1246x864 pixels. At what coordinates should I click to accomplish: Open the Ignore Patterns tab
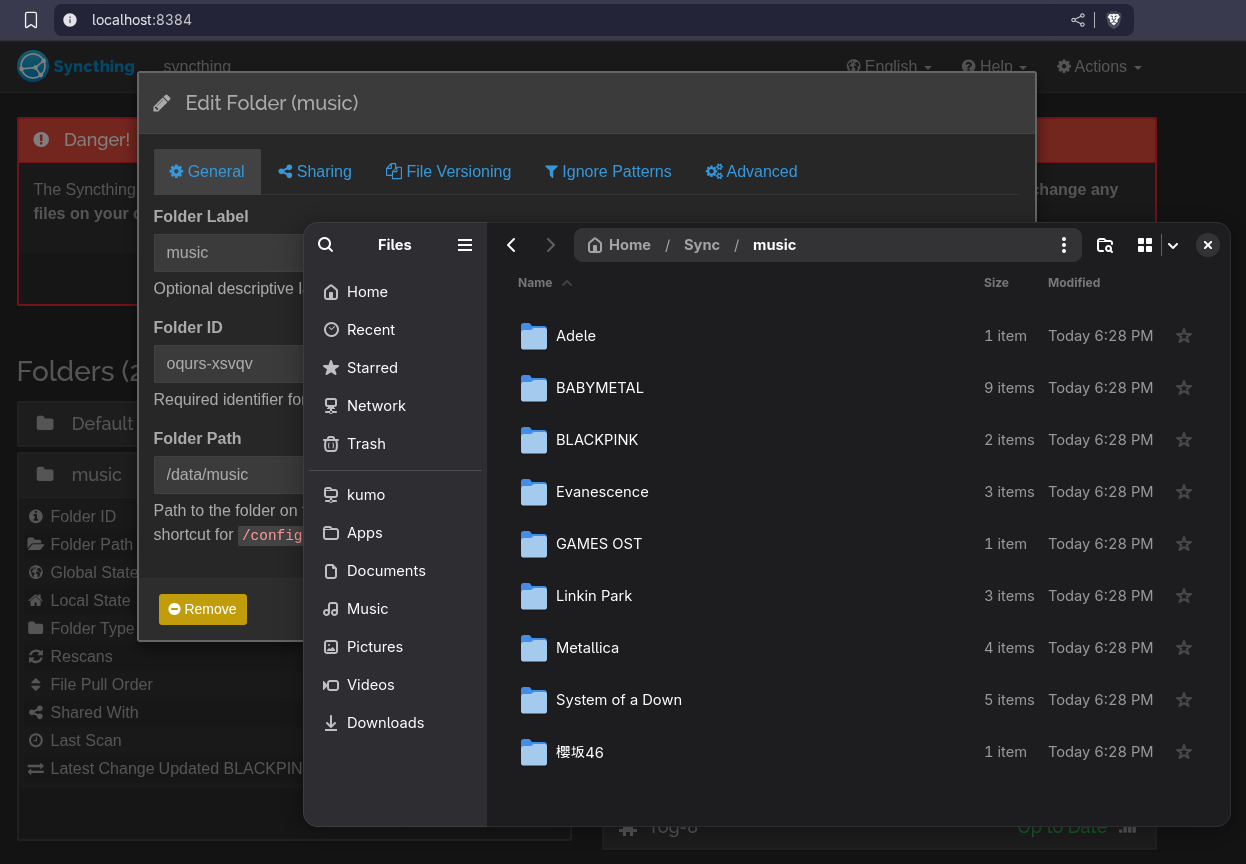[608, 172]
